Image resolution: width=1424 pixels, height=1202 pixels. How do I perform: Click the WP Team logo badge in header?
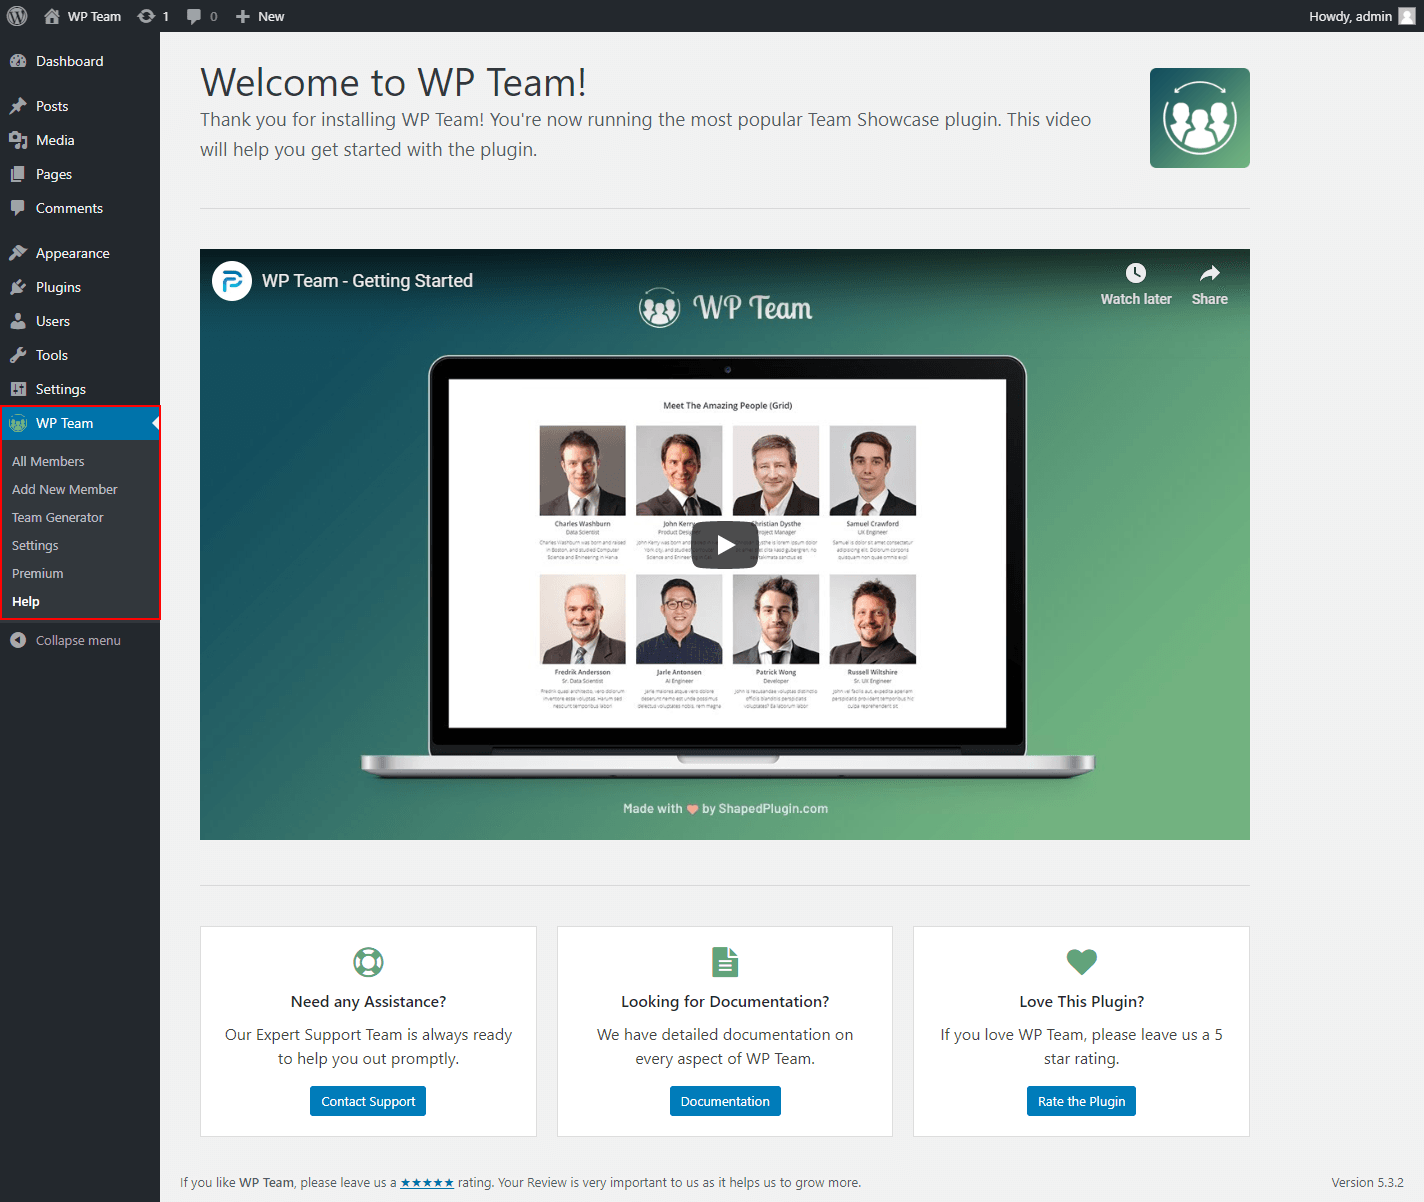tap(1200, 118)
